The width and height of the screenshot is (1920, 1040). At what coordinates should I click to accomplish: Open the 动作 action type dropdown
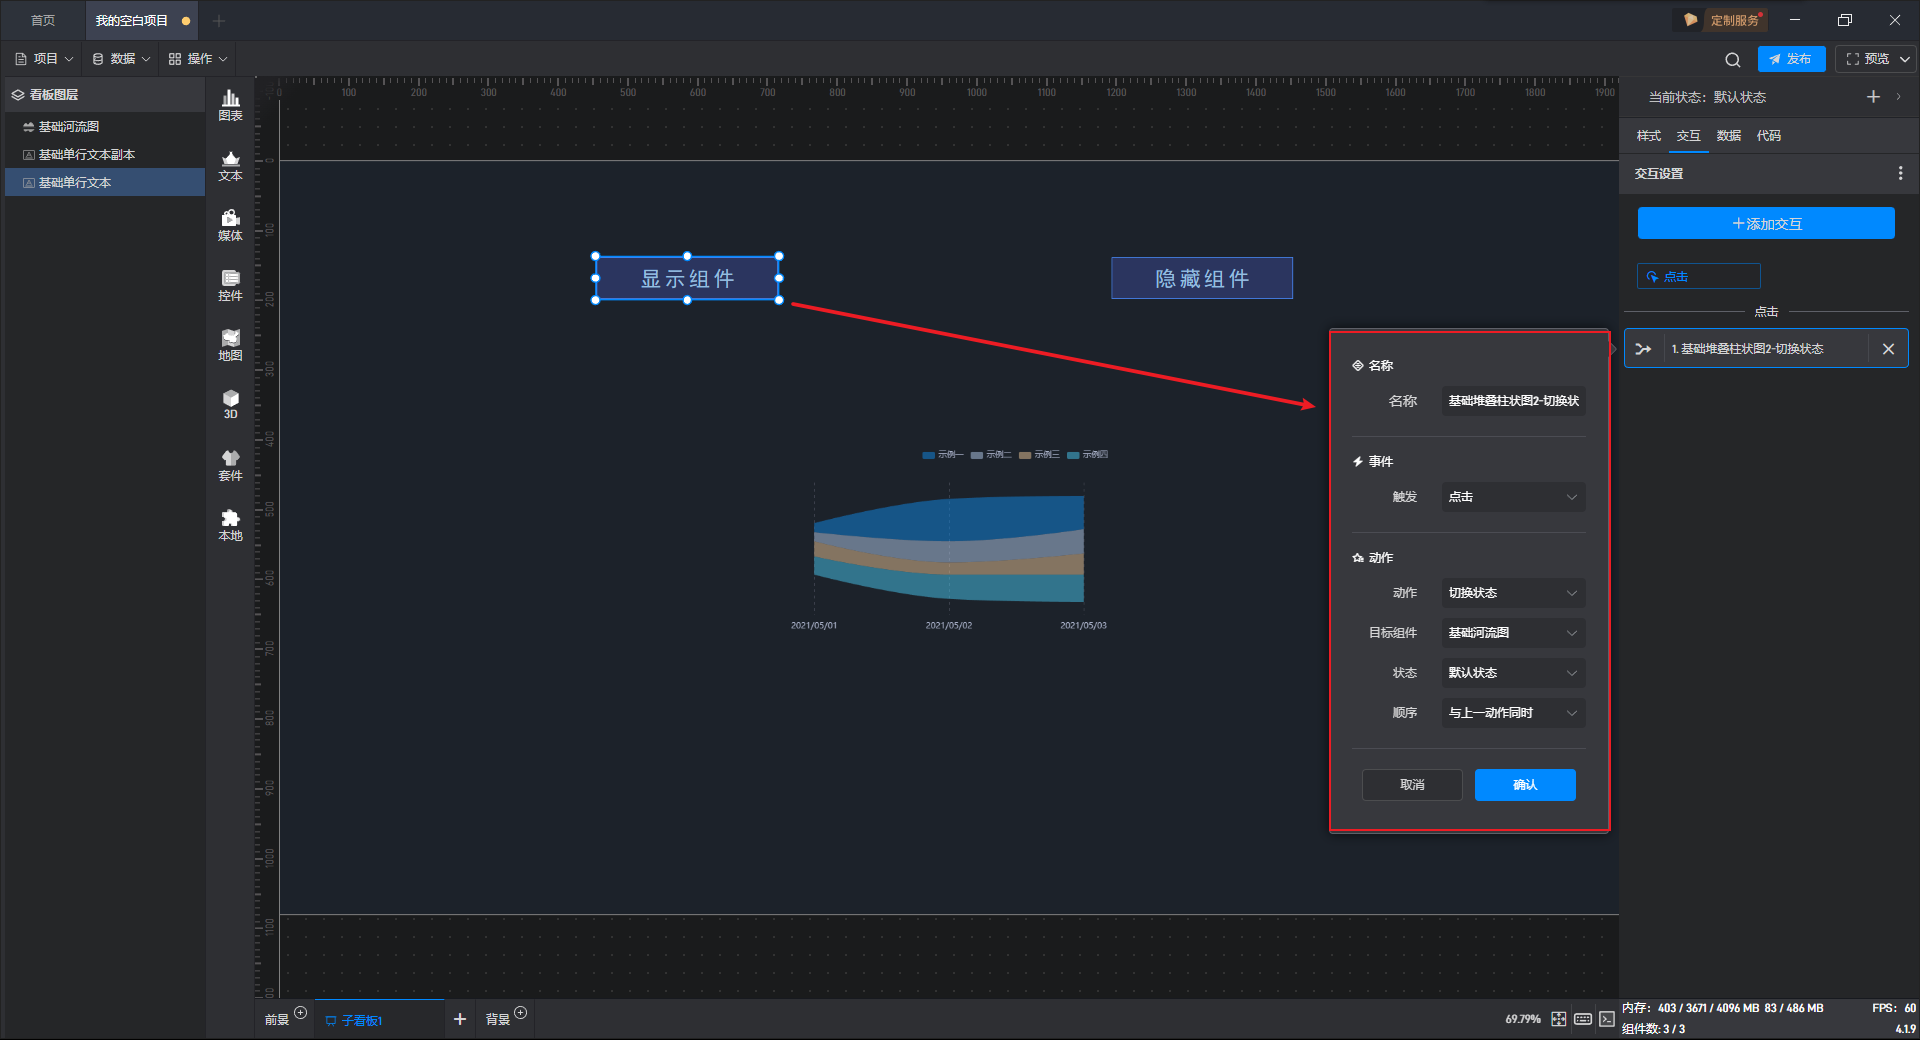pos(1513,593)
